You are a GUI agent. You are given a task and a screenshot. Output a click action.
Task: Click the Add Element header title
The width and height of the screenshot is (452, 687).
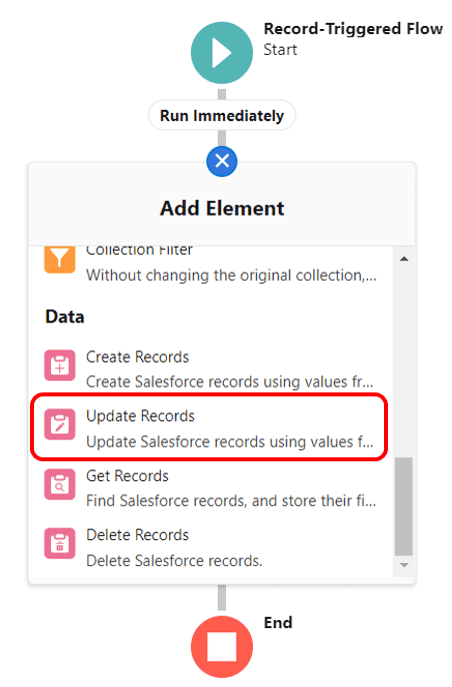coord(222,208)
